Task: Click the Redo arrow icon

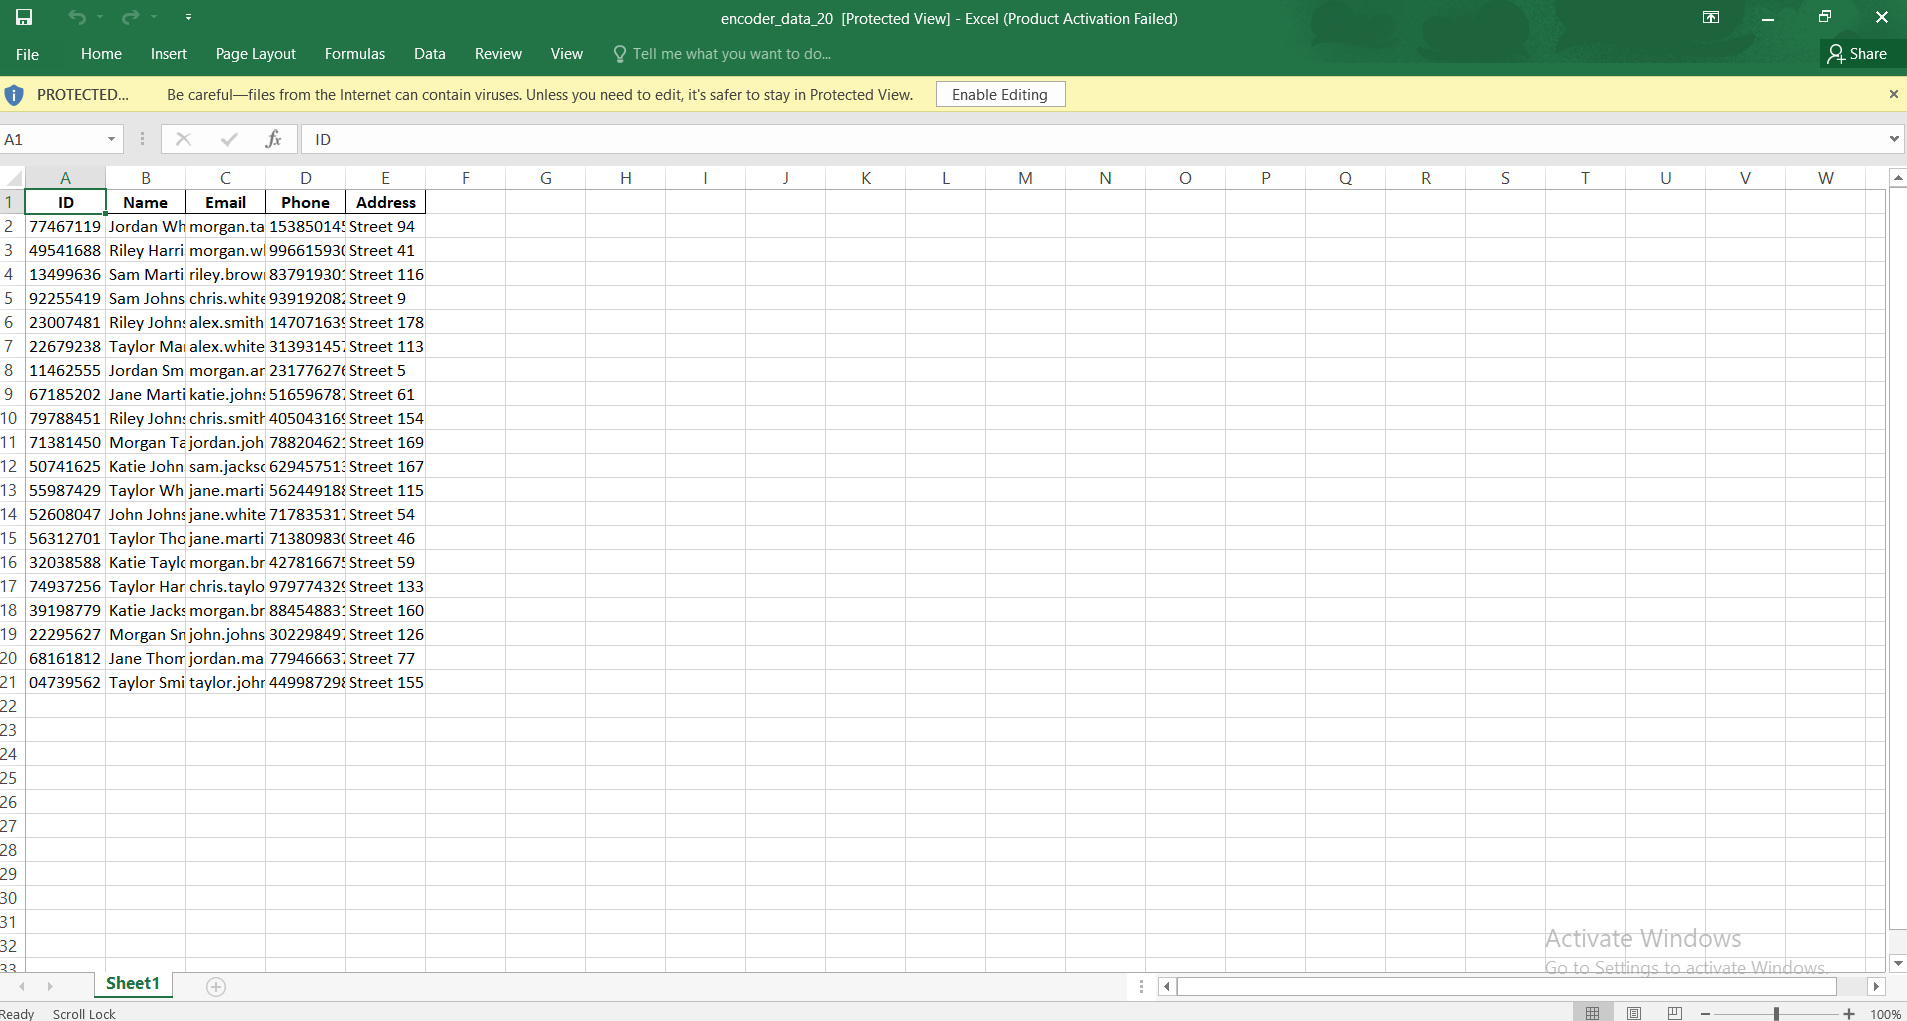Action: click(130, 17)
